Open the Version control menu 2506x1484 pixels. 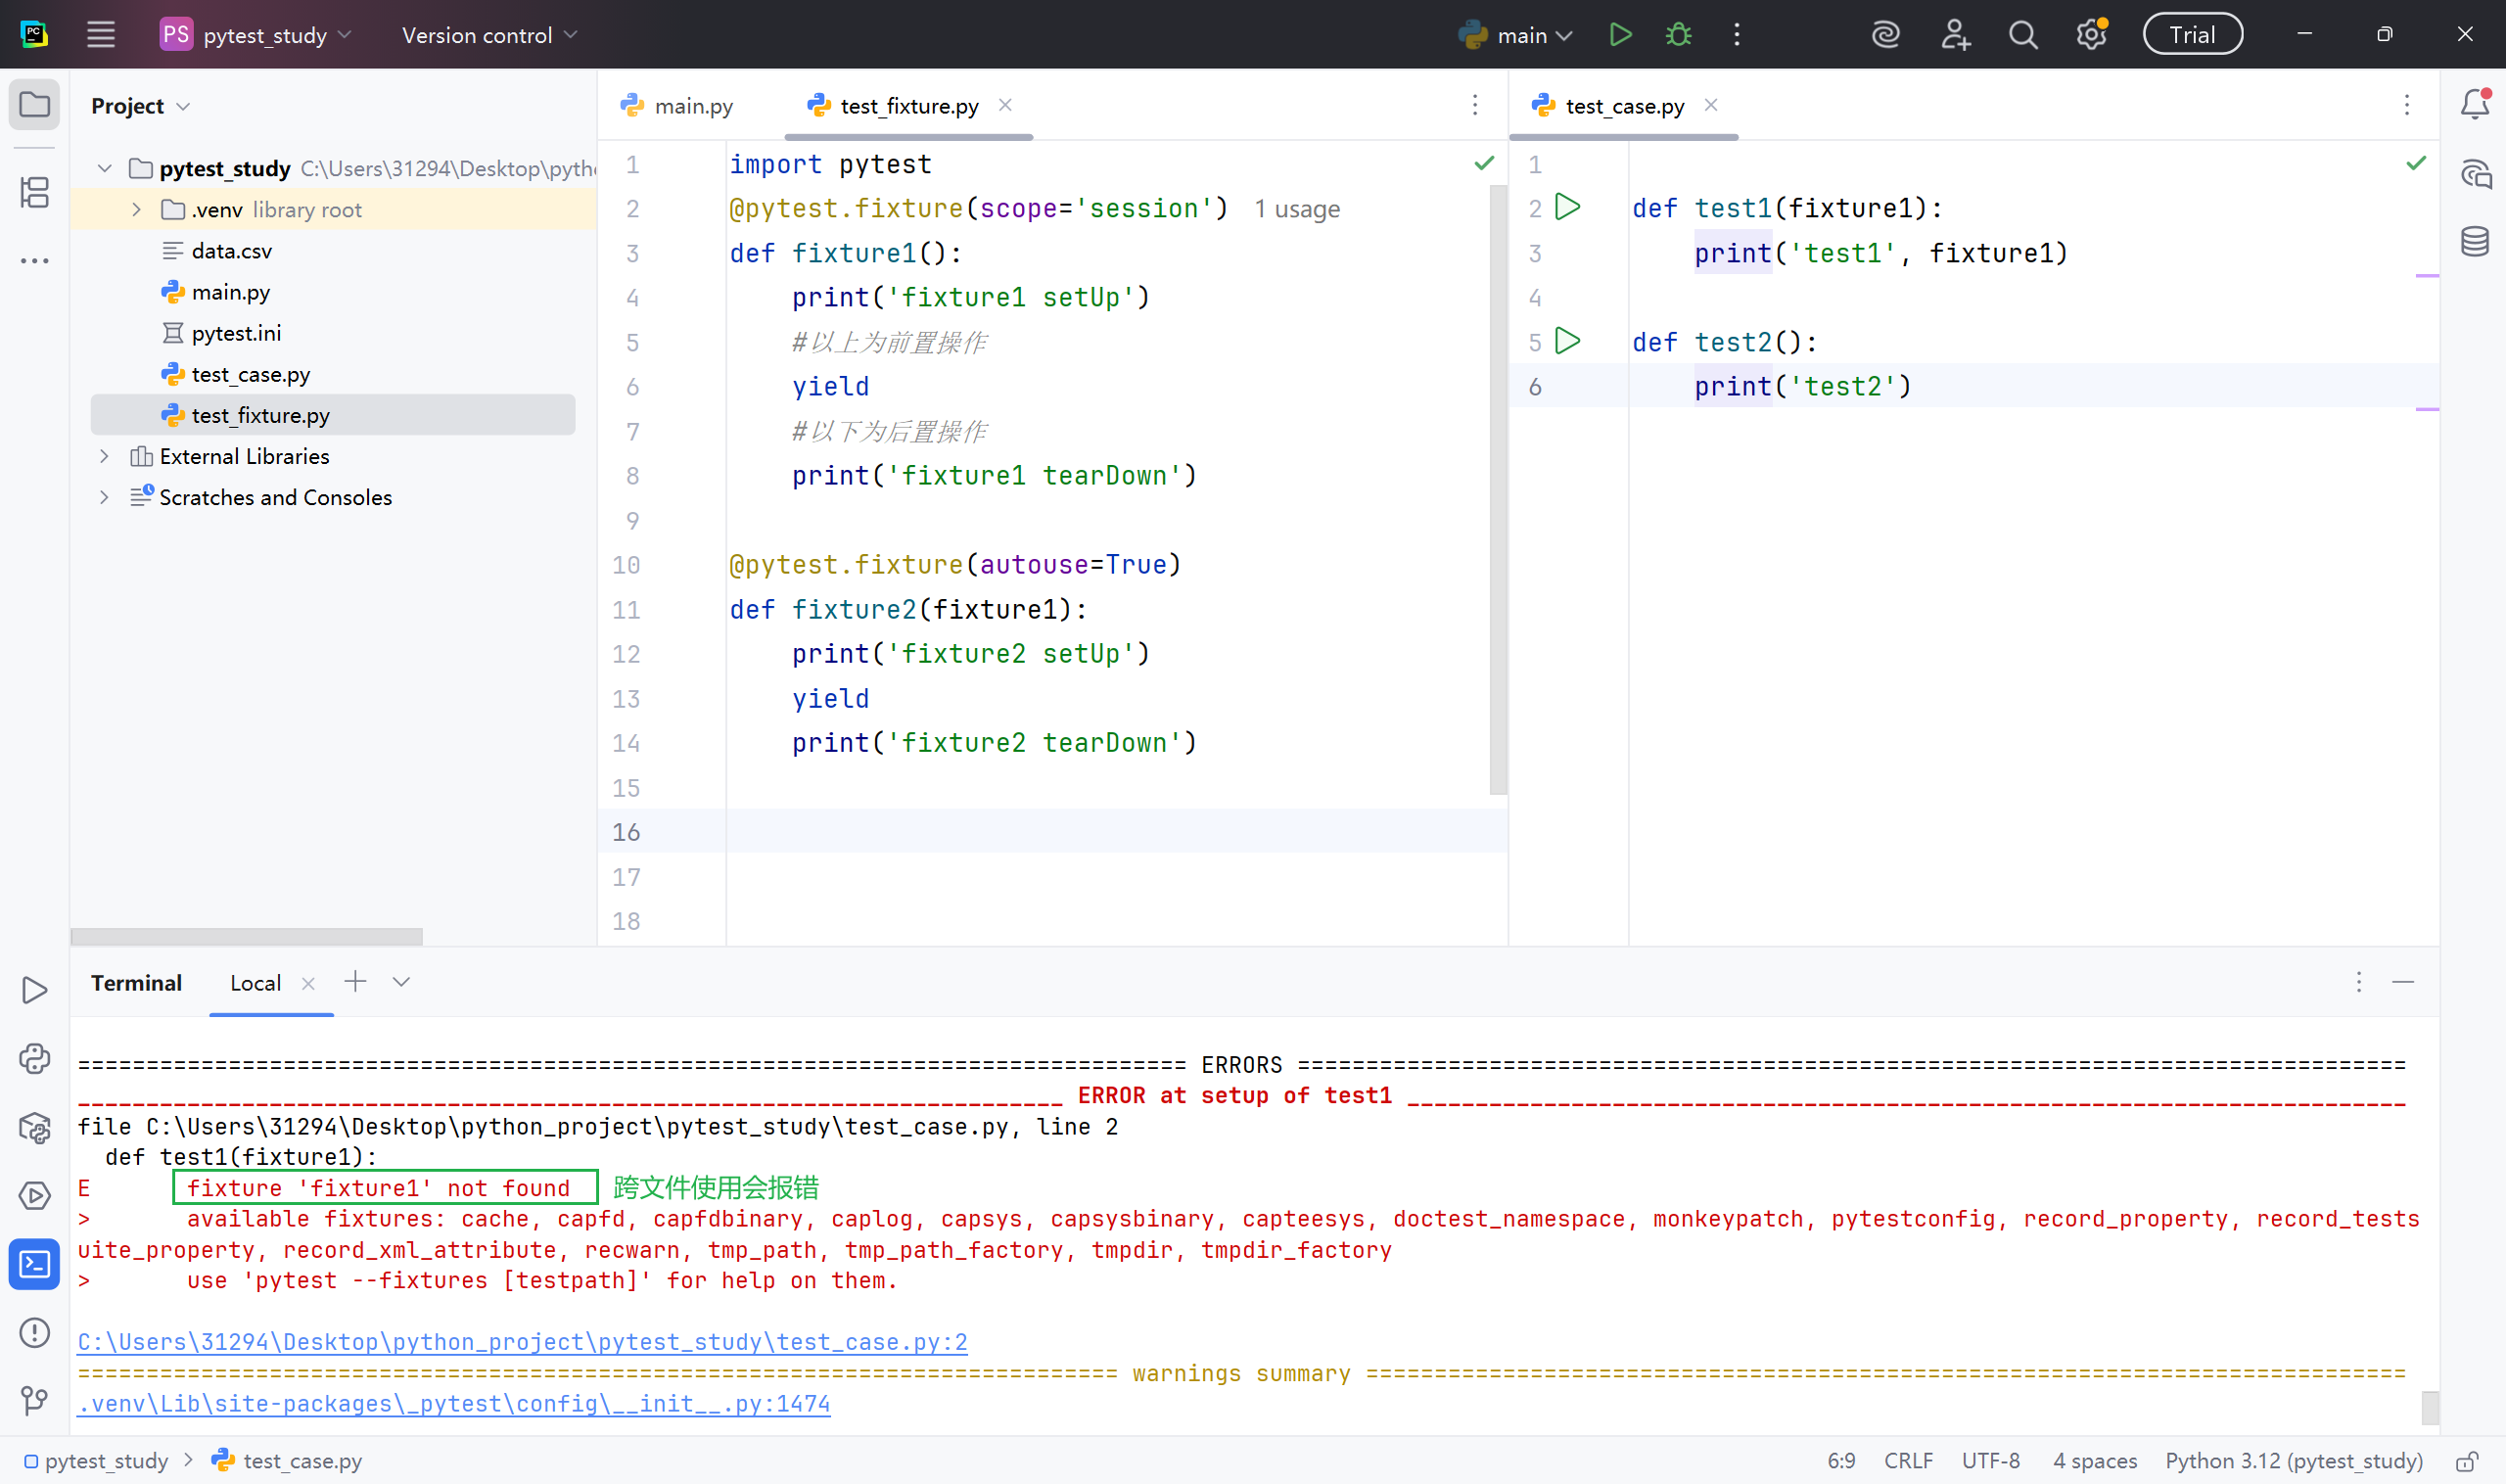pos(489,35)
